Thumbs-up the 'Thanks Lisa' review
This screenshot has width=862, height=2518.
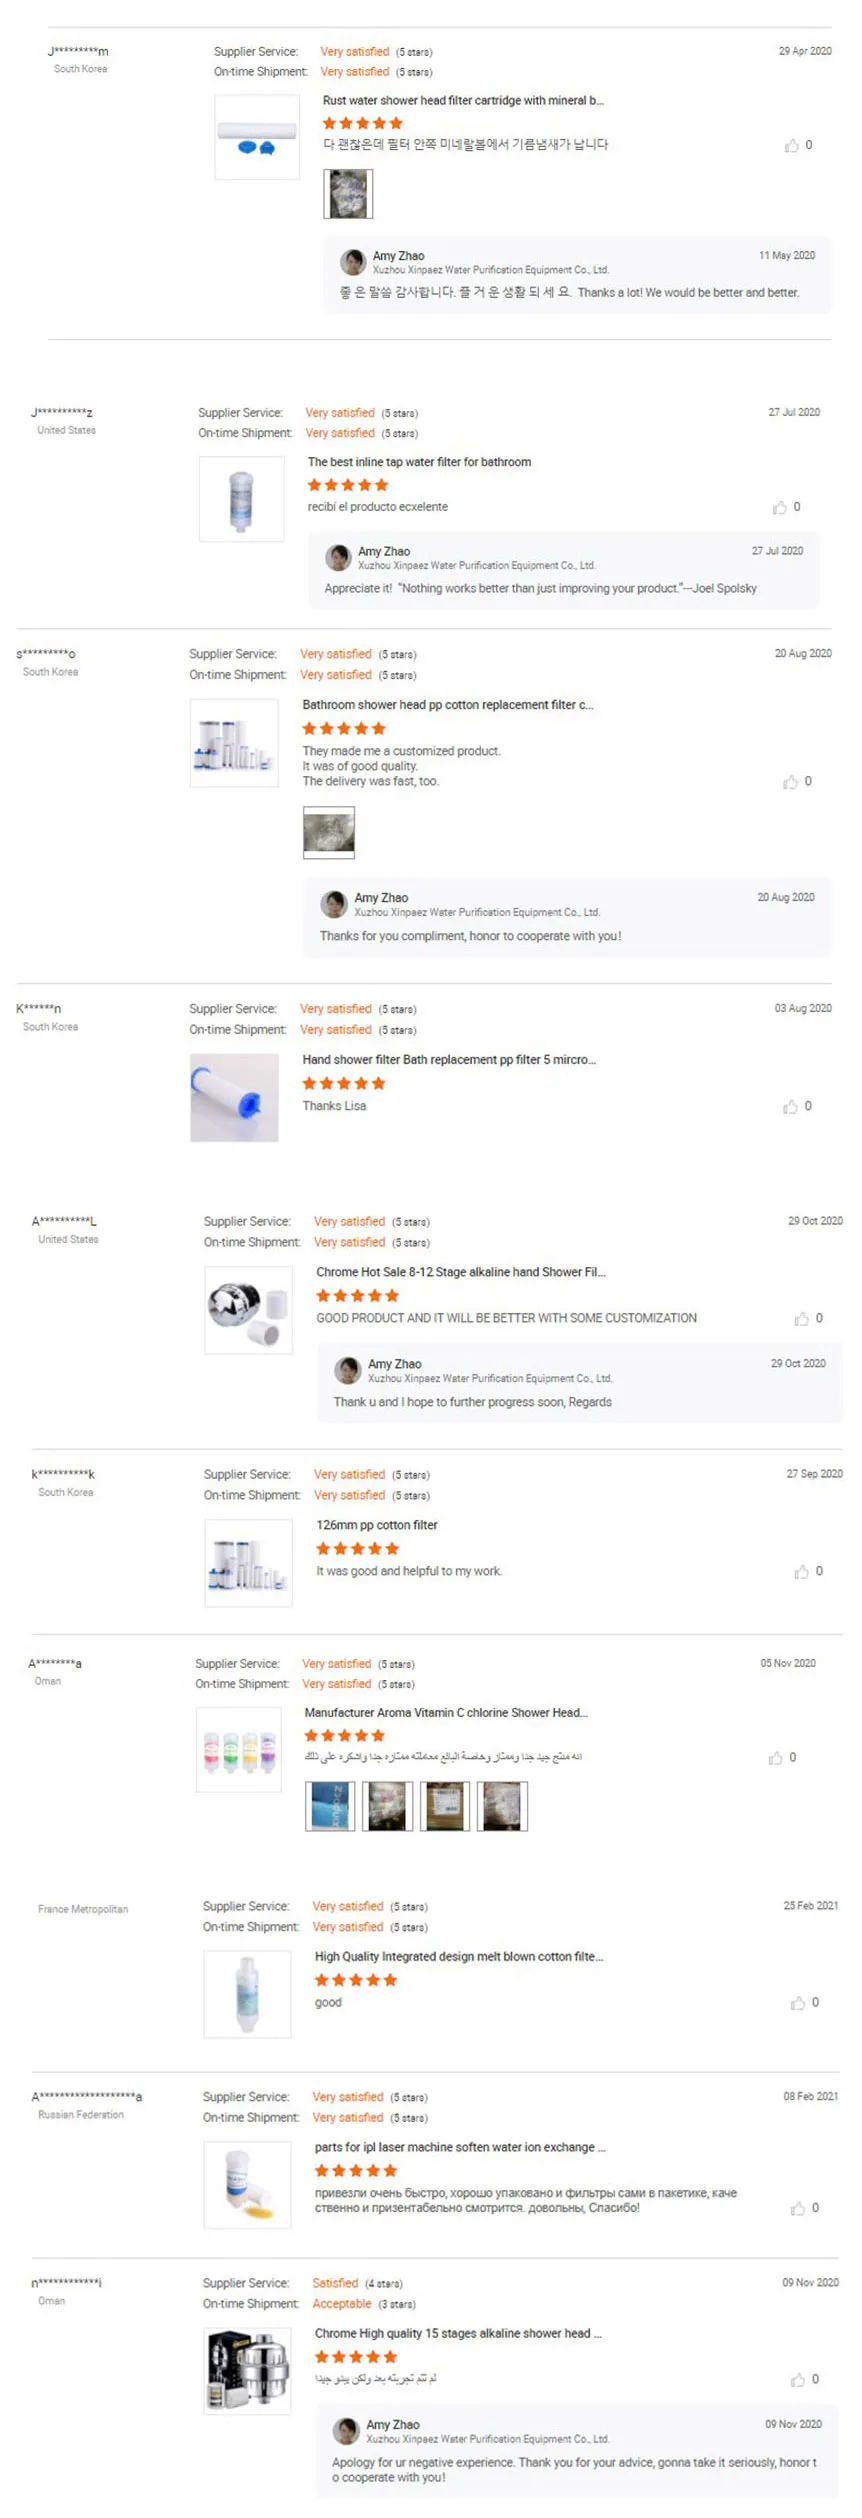[x=791, y=1107]
